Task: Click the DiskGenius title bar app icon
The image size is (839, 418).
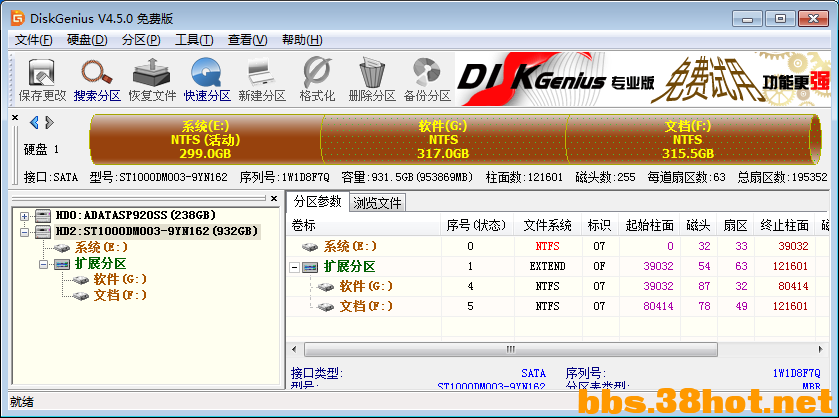Action: tap(18, 18)
